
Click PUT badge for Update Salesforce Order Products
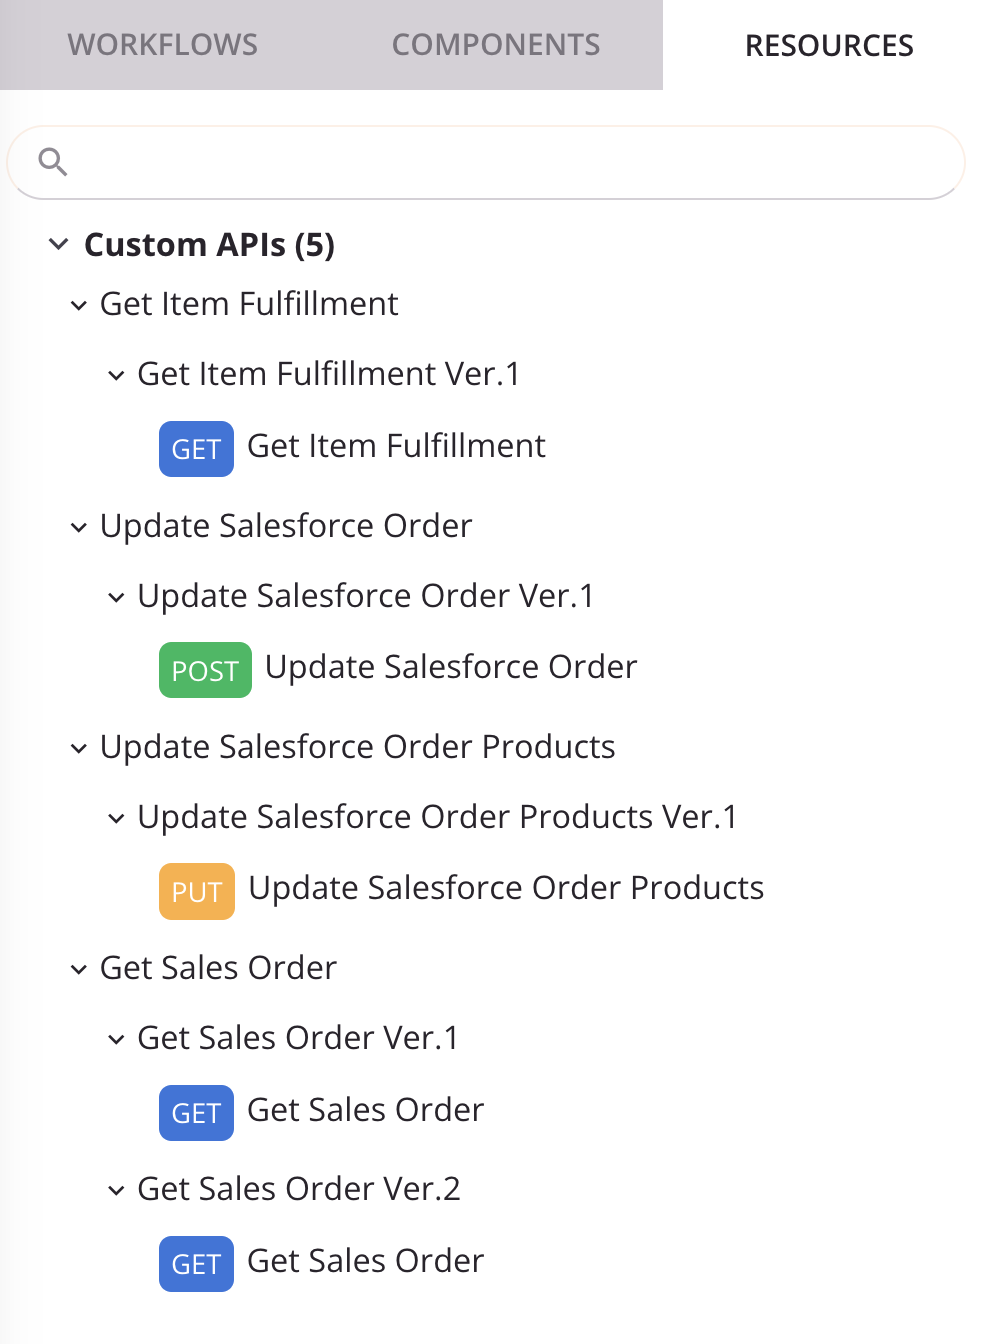coord(197,891)
